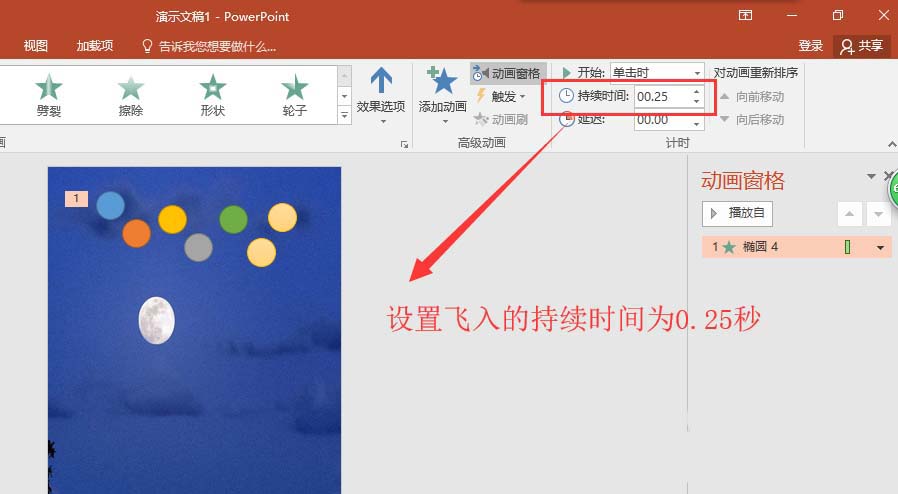Select 椭圆 4 animation entry
The image size is (898, 494).
(796, 247)
